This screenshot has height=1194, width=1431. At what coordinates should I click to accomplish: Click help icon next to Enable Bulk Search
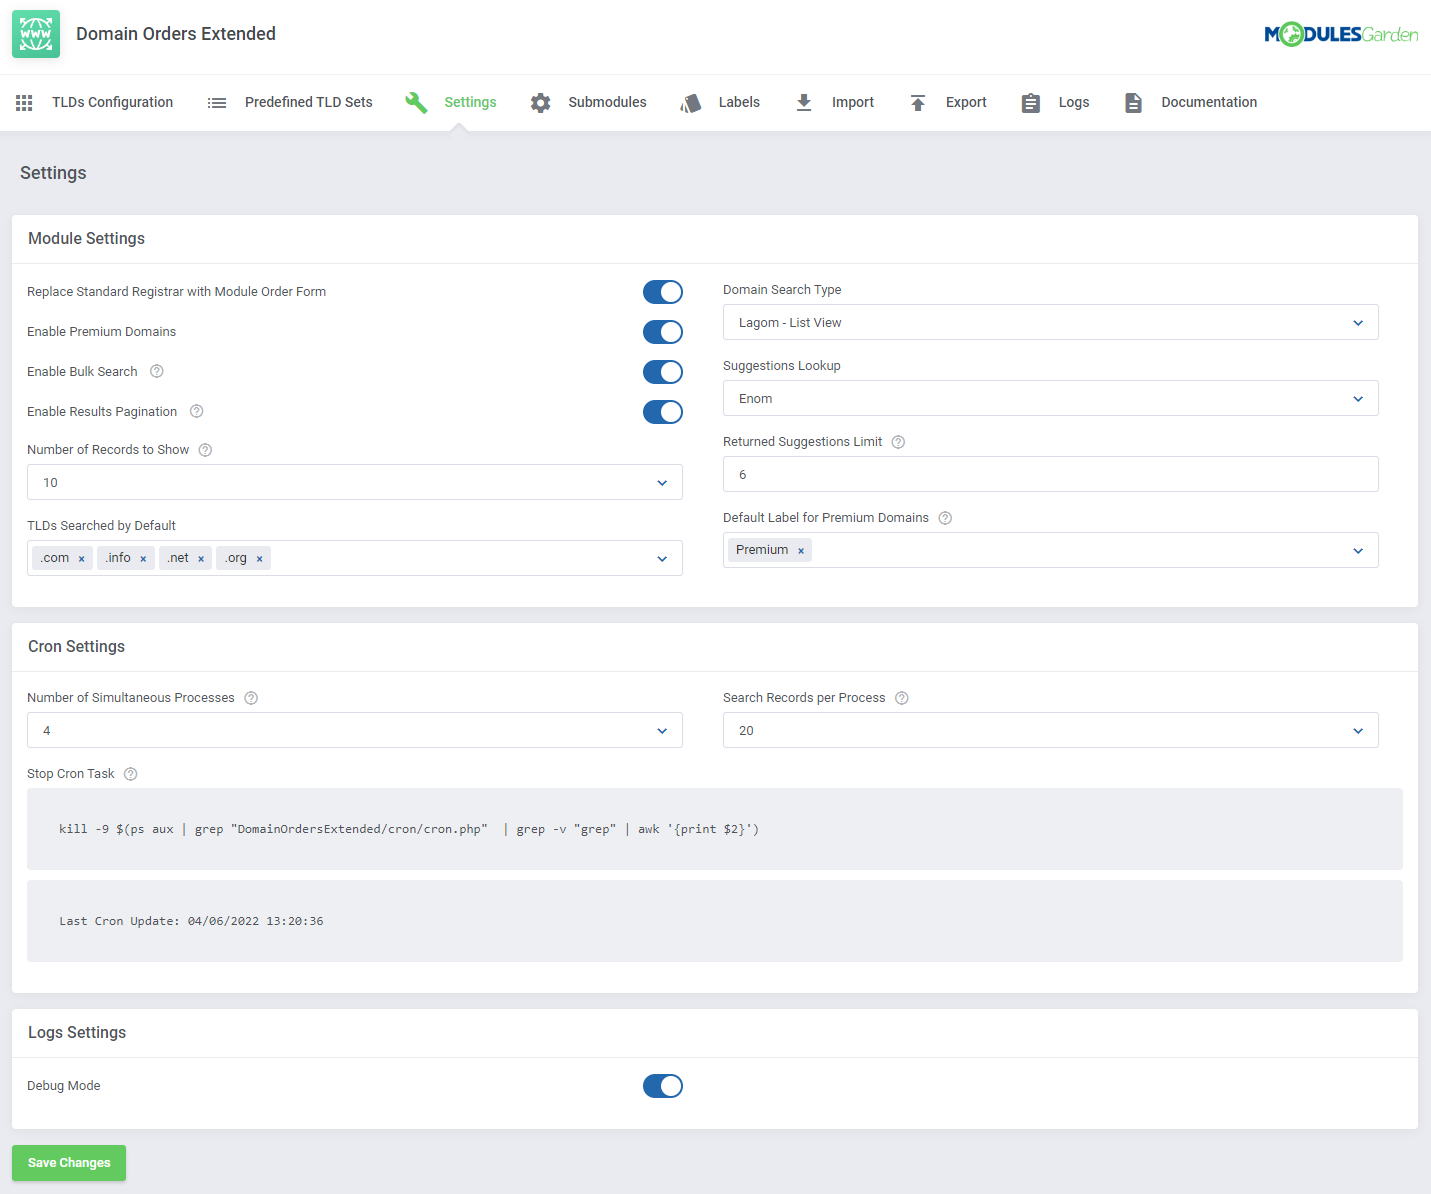tap(157, 371)
